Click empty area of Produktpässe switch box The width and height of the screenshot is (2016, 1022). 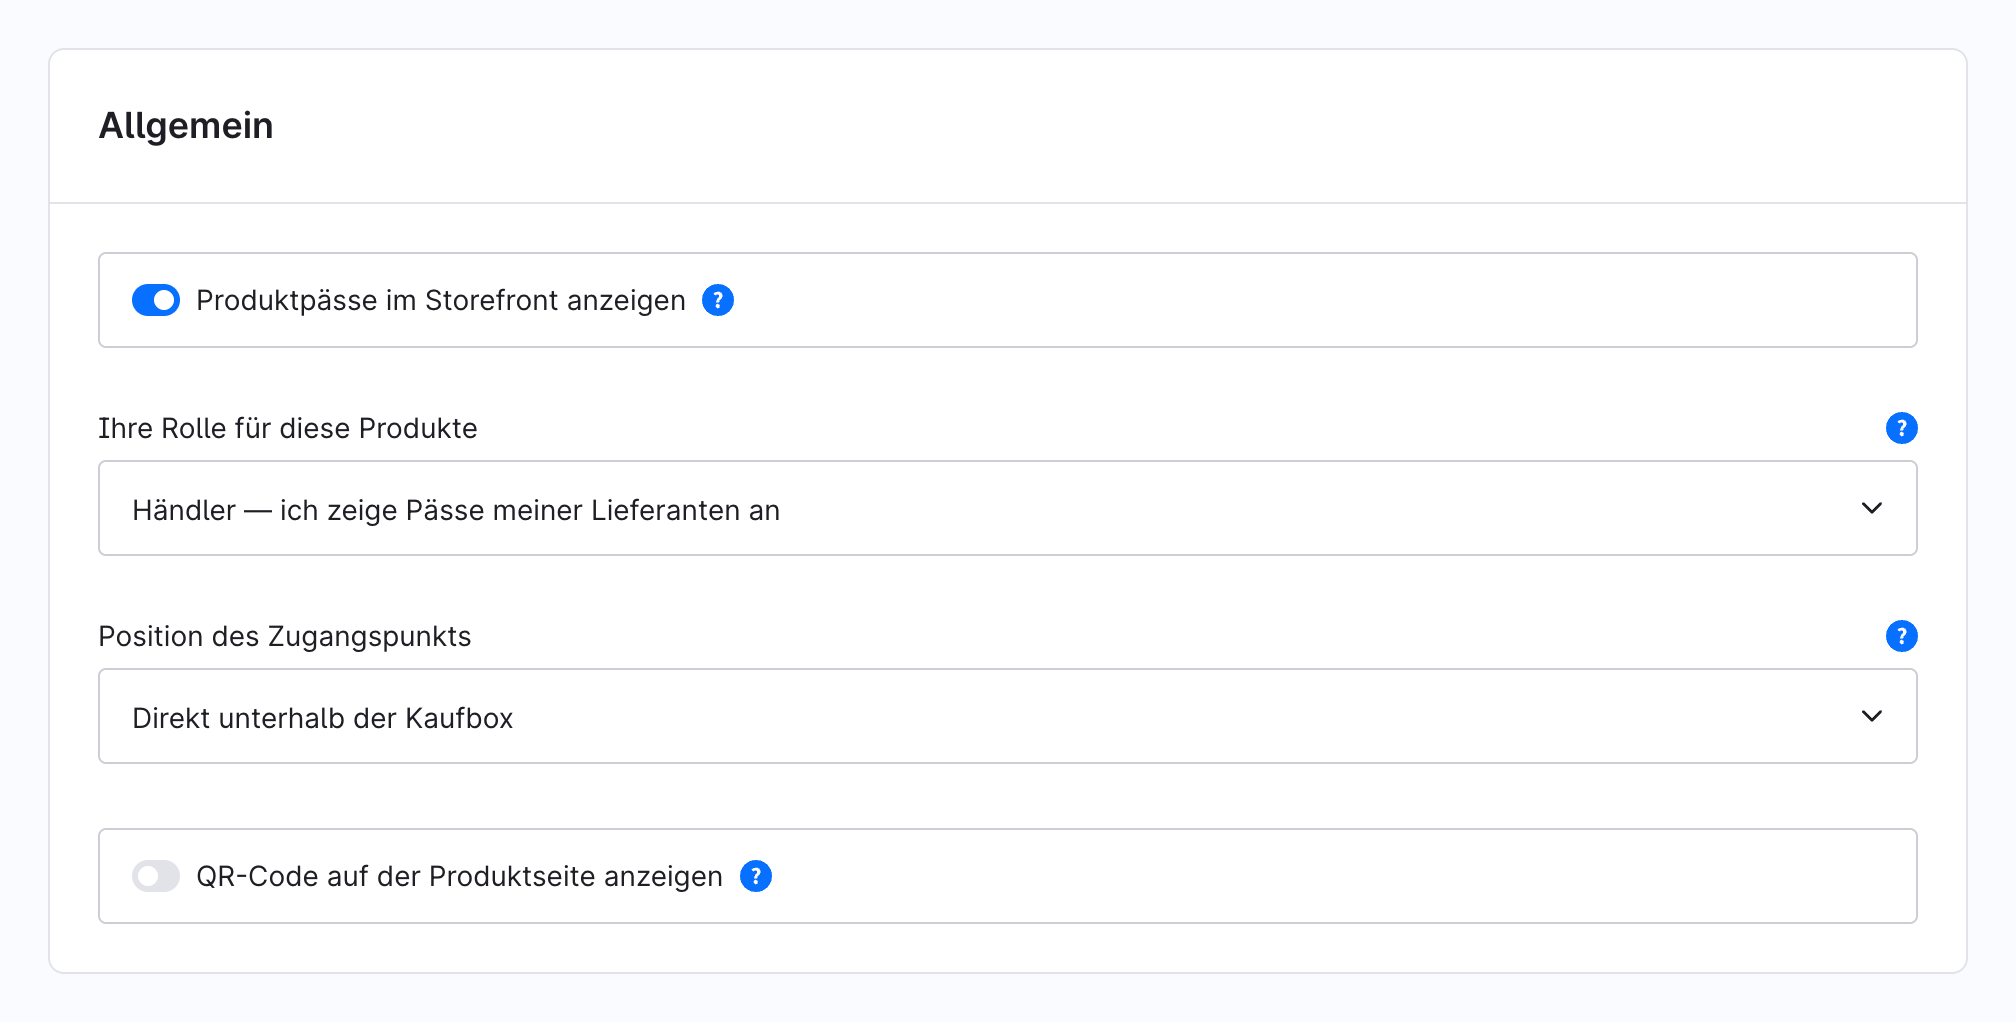click(1320, 300)
